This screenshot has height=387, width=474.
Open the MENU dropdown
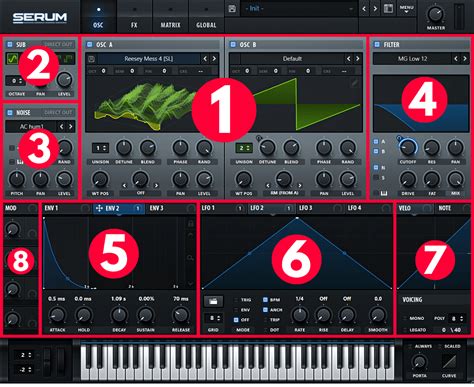point(406,9)
